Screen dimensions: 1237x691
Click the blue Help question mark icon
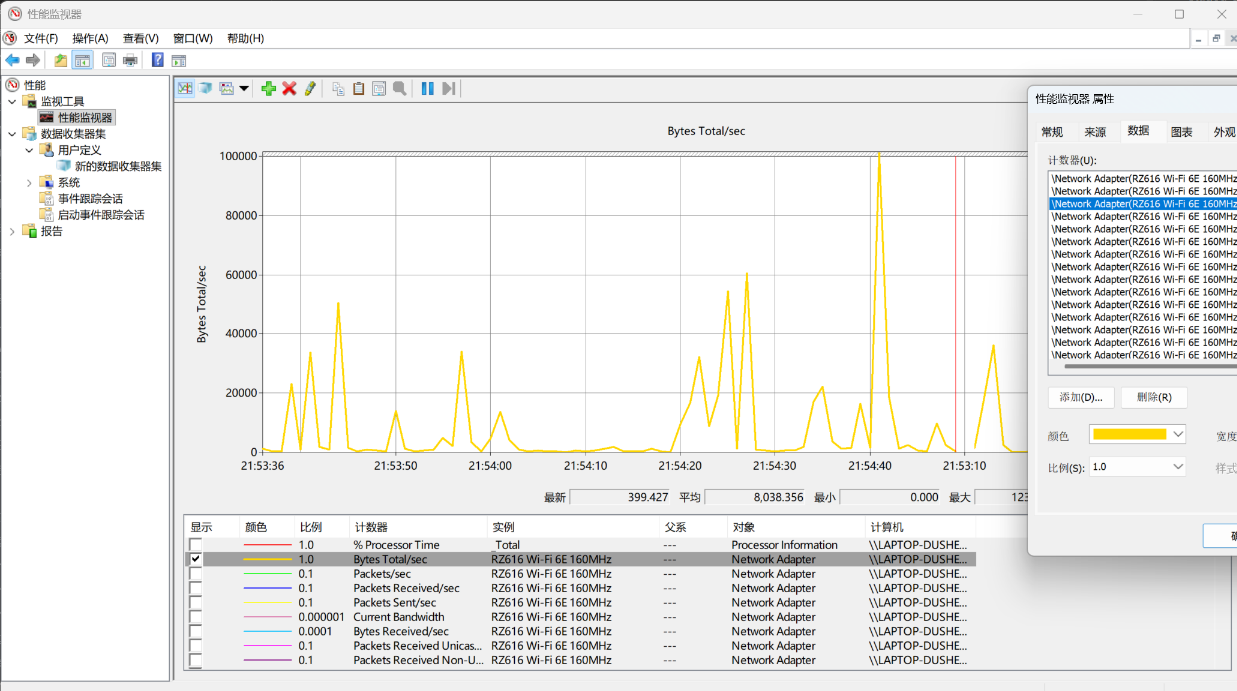(157, 60)
